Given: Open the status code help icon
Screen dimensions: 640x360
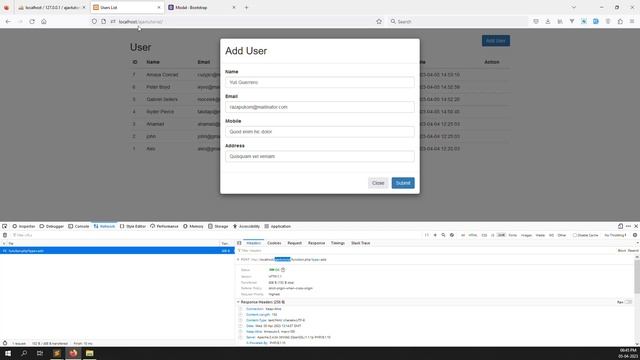Looking at the screenshot, I should pos(283,270).
